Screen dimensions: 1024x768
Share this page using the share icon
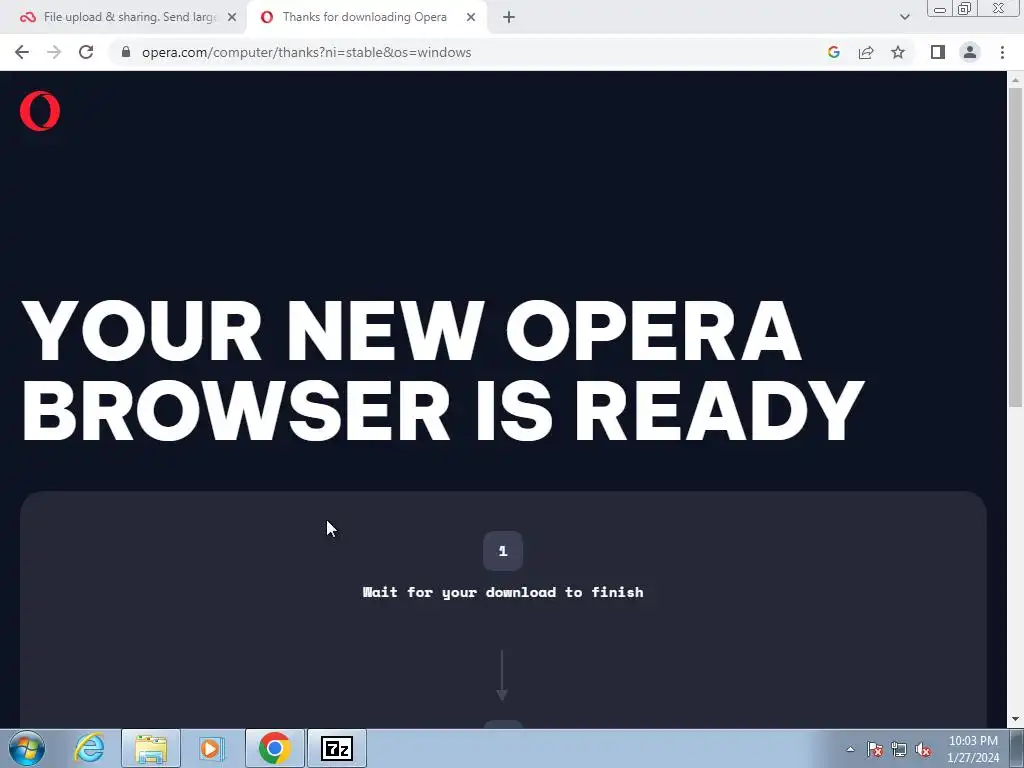click(x=866, y=52)
